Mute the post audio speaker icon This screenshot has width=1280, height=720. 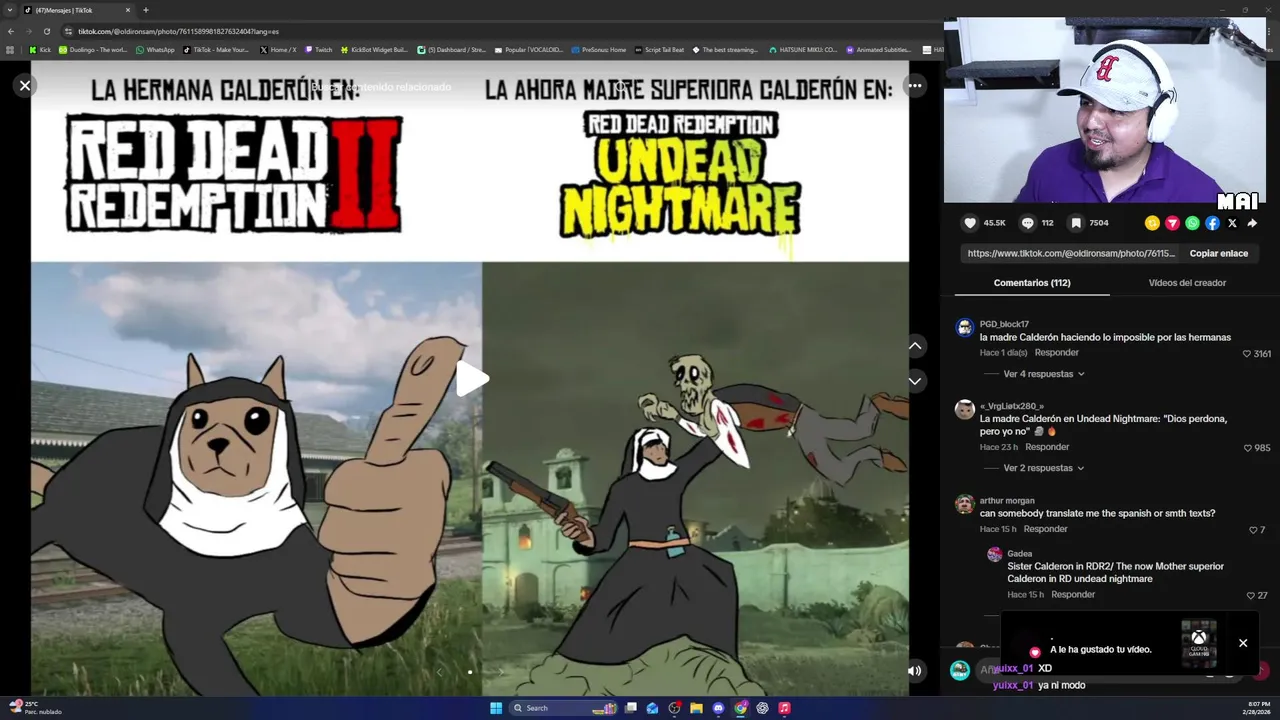coord(914,671)
